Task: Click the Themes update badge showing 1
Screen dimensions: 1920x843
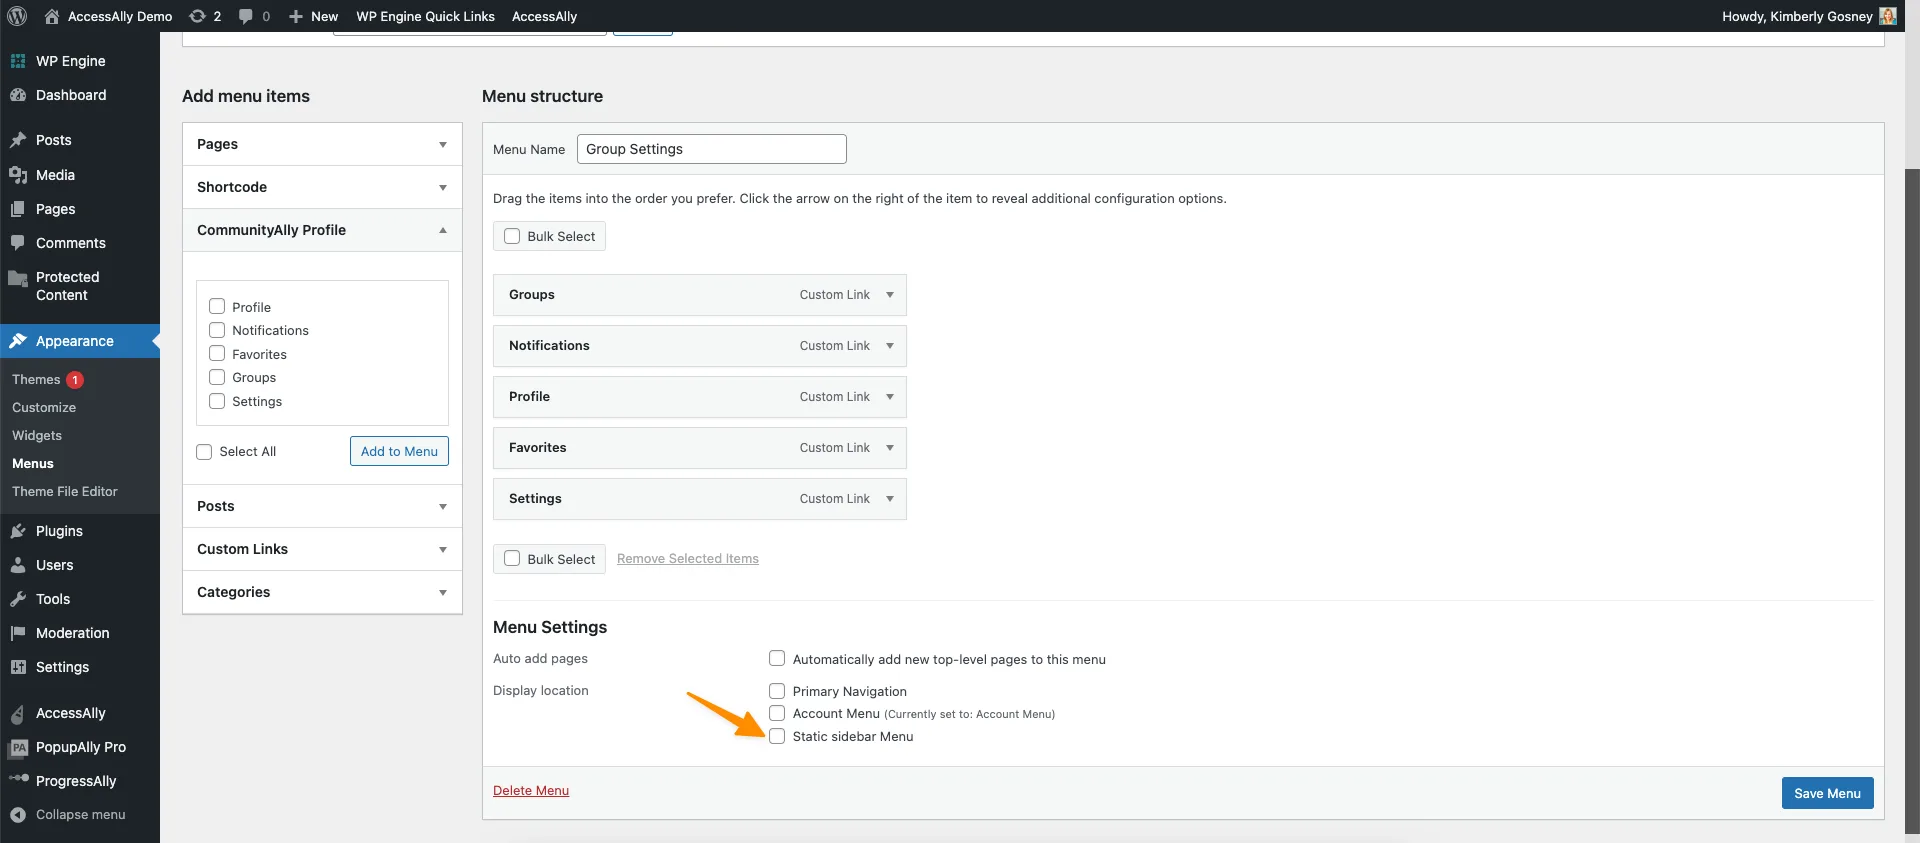Action: pyautogui.click(x=75, y=380)
